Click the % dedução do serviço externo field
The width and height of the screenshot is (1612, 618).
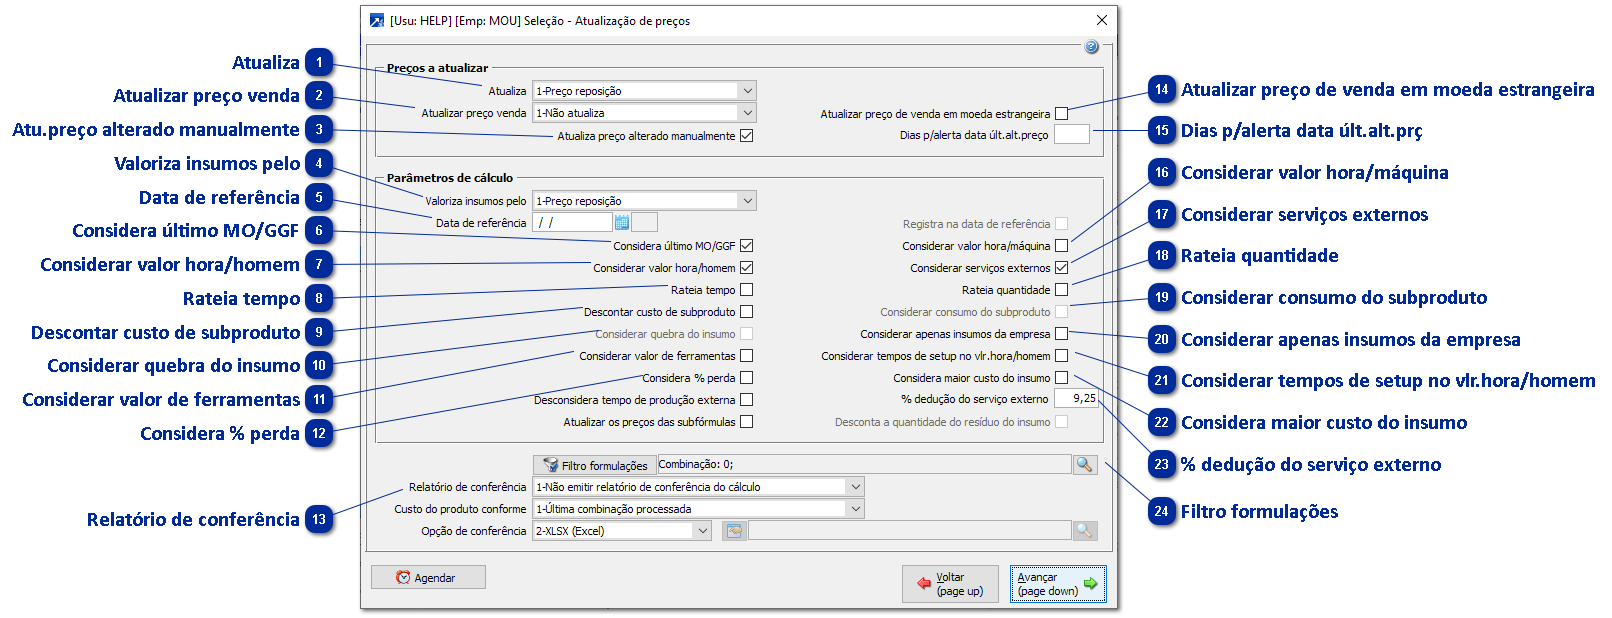1076,399
